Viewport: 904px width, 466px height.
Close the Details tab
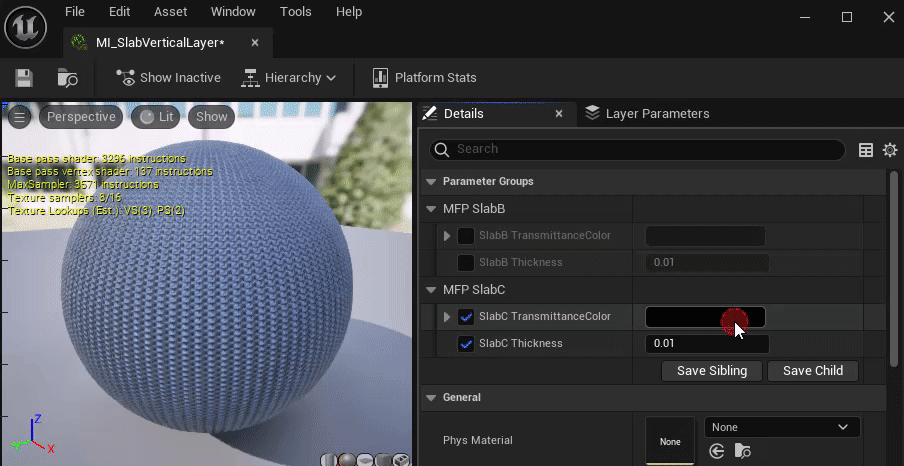tap(559, 114)
